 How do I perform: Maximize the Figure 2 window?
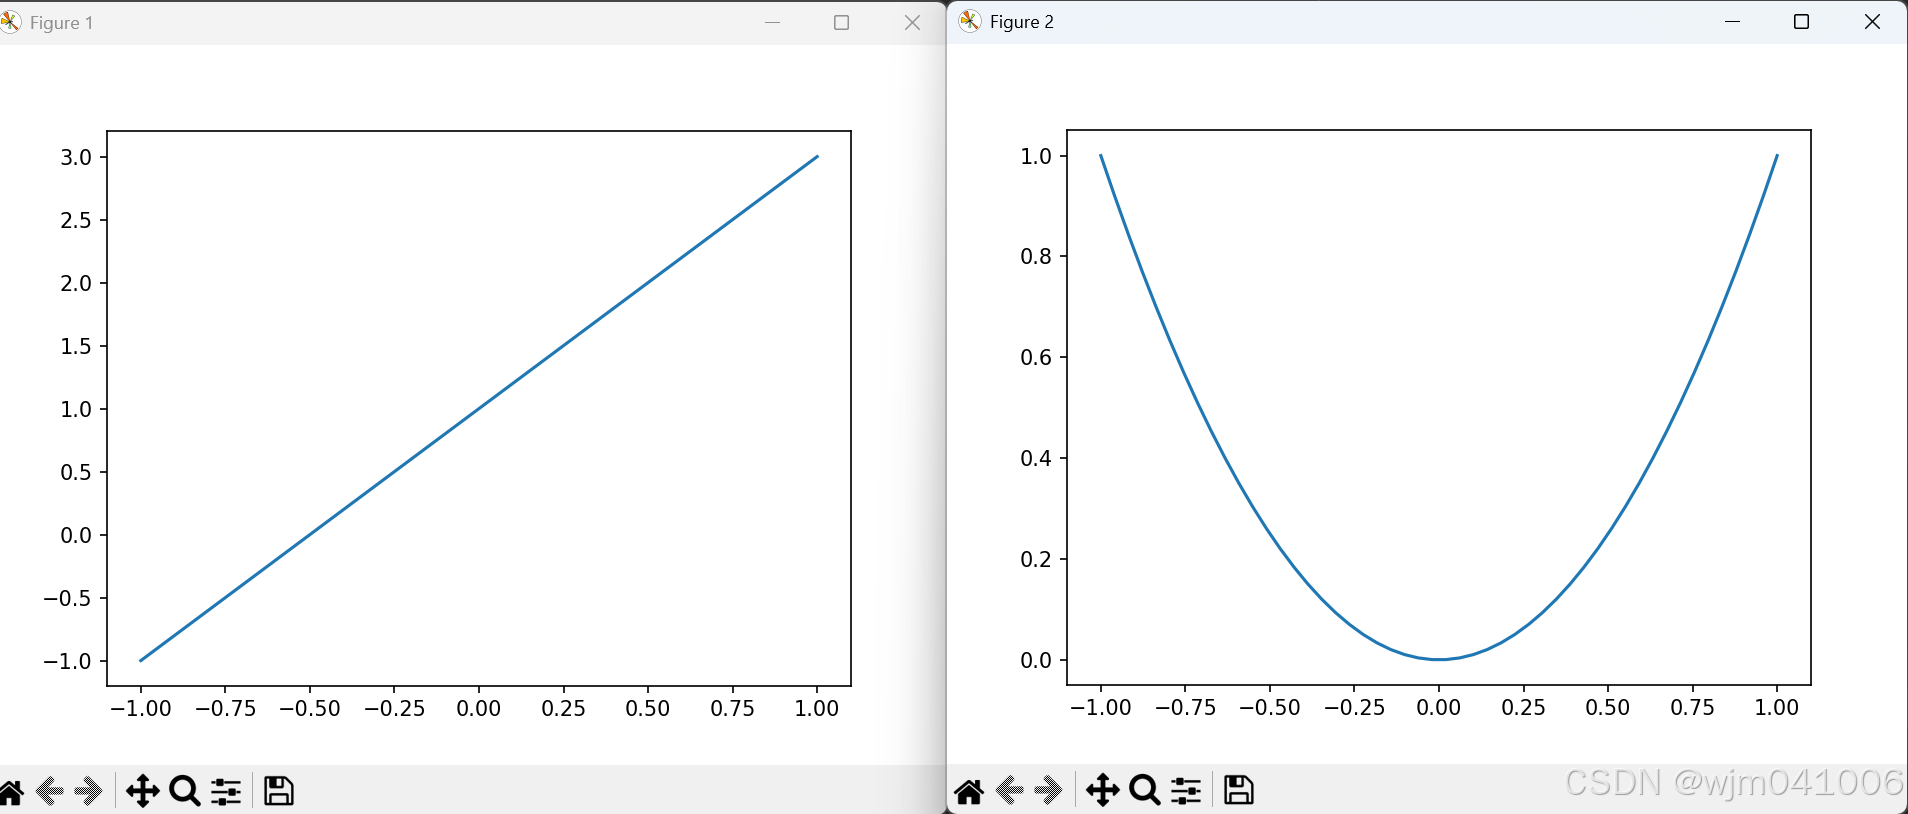1801,21
